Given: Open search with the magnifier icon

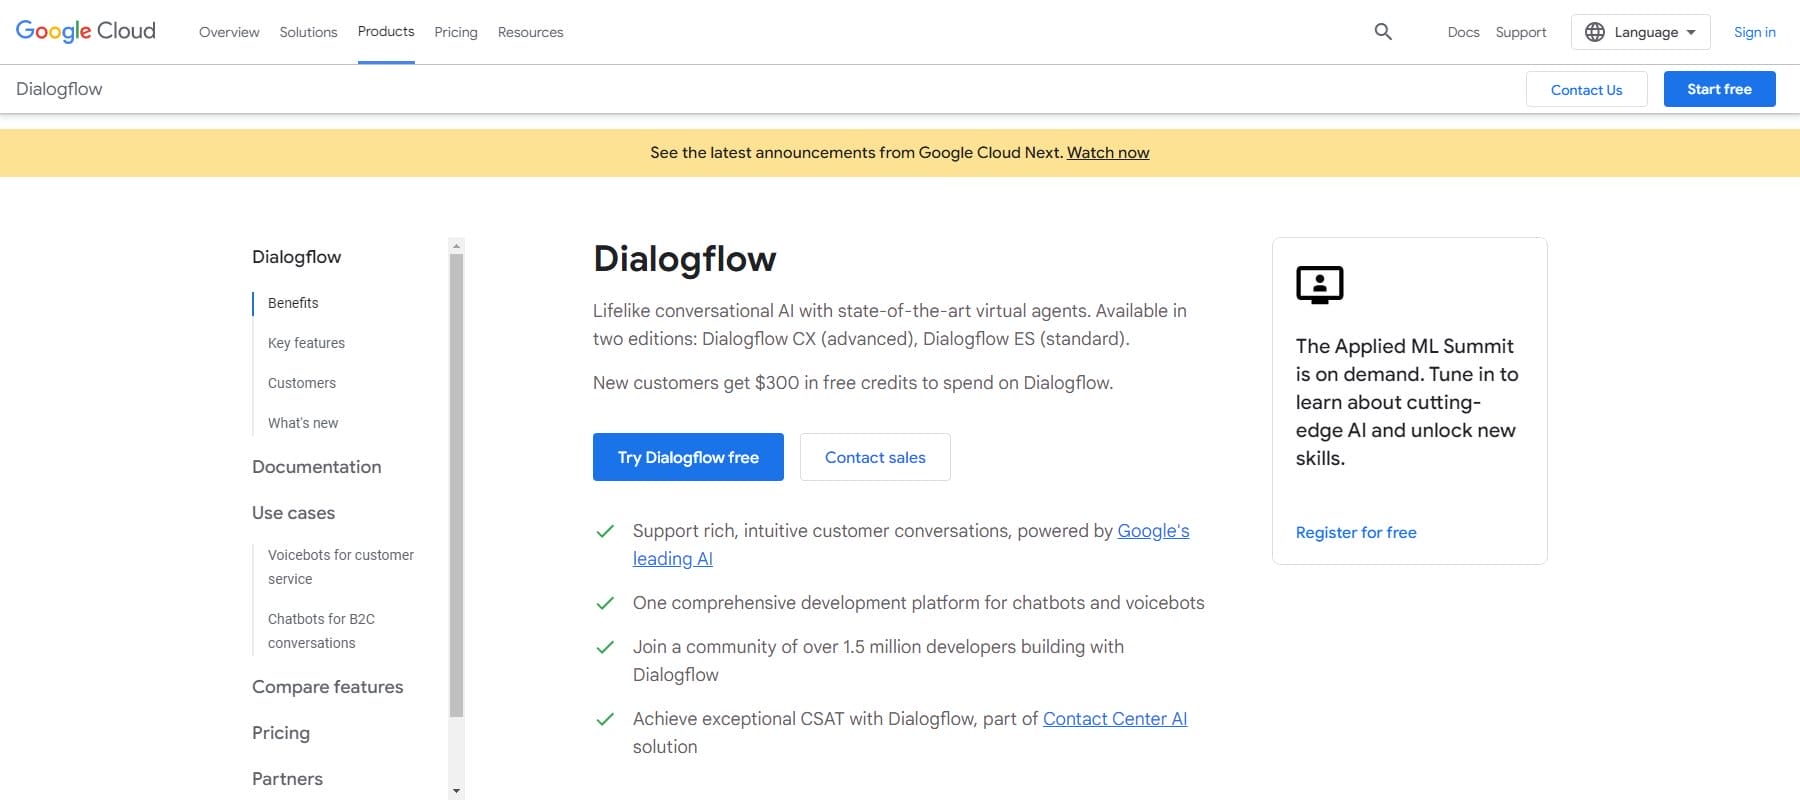Looking at the screenshot, I should click(x=1383, y=32).
